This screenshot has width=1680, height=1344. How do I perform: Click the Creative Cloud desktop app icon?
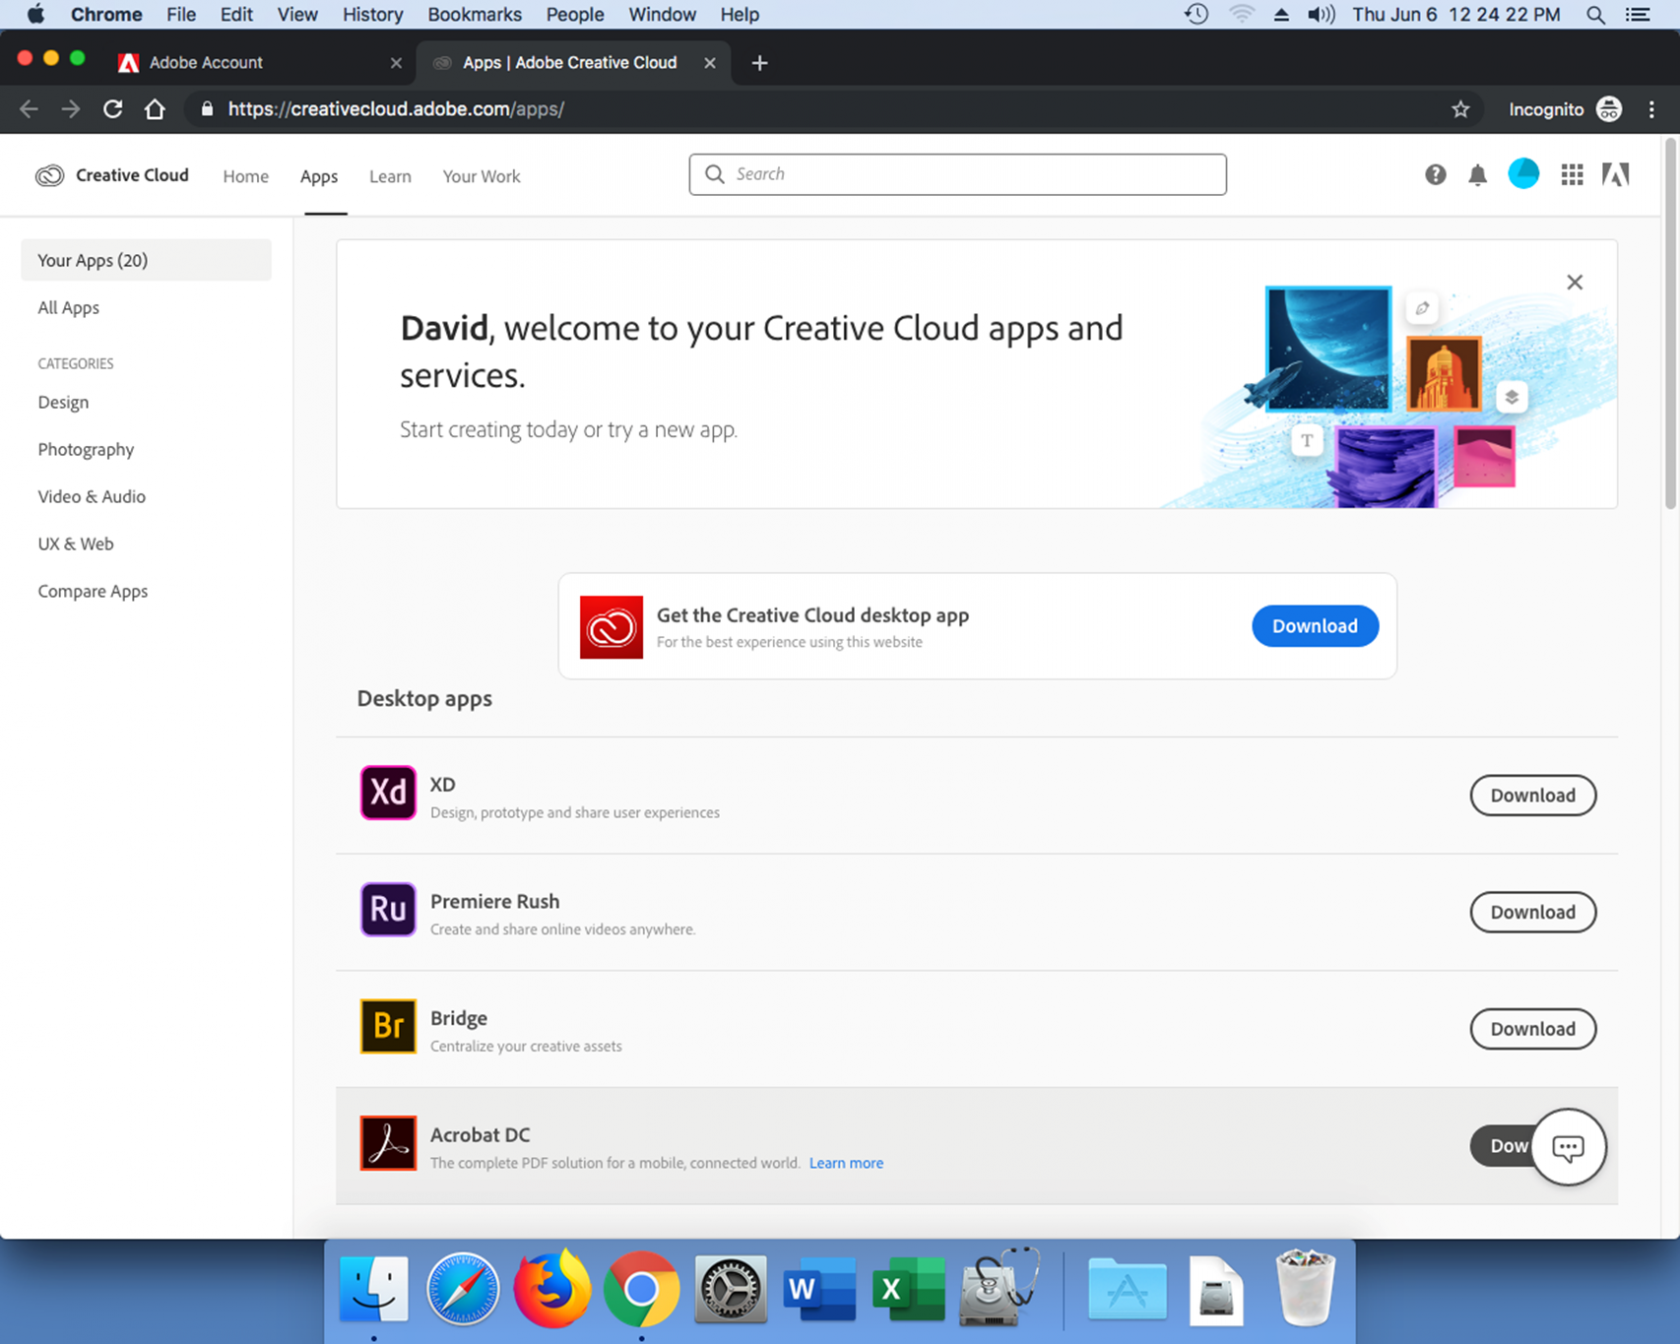coord(611,627)
